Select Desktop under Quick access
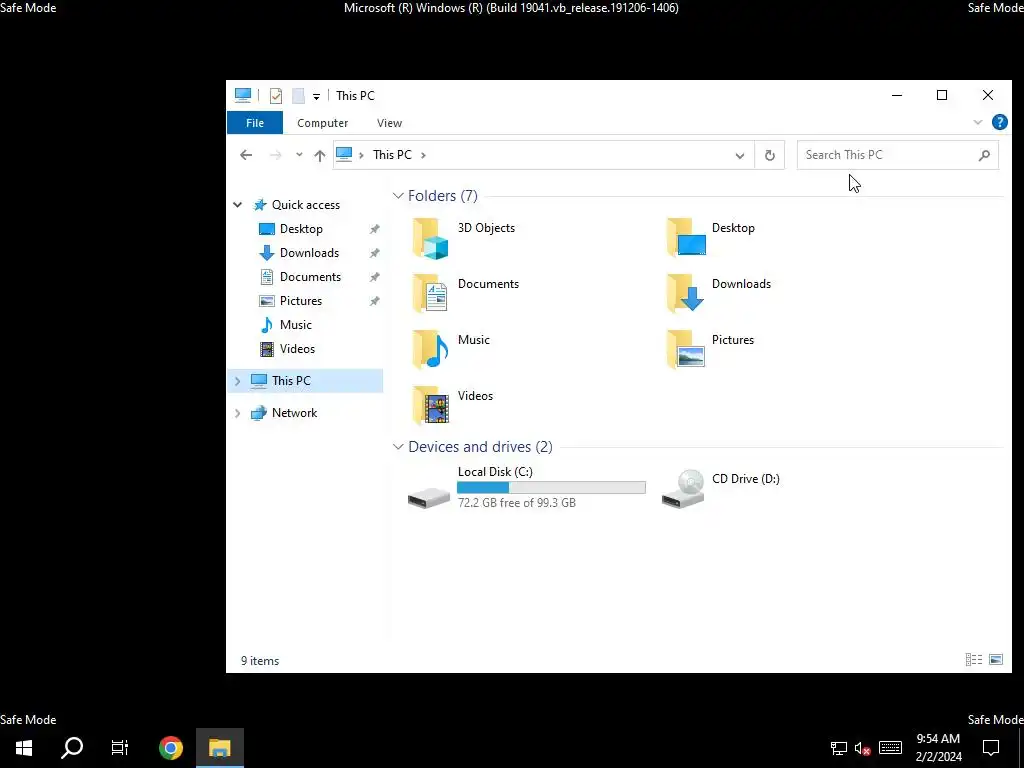The image size is (1024, 768). click(301, 229)
